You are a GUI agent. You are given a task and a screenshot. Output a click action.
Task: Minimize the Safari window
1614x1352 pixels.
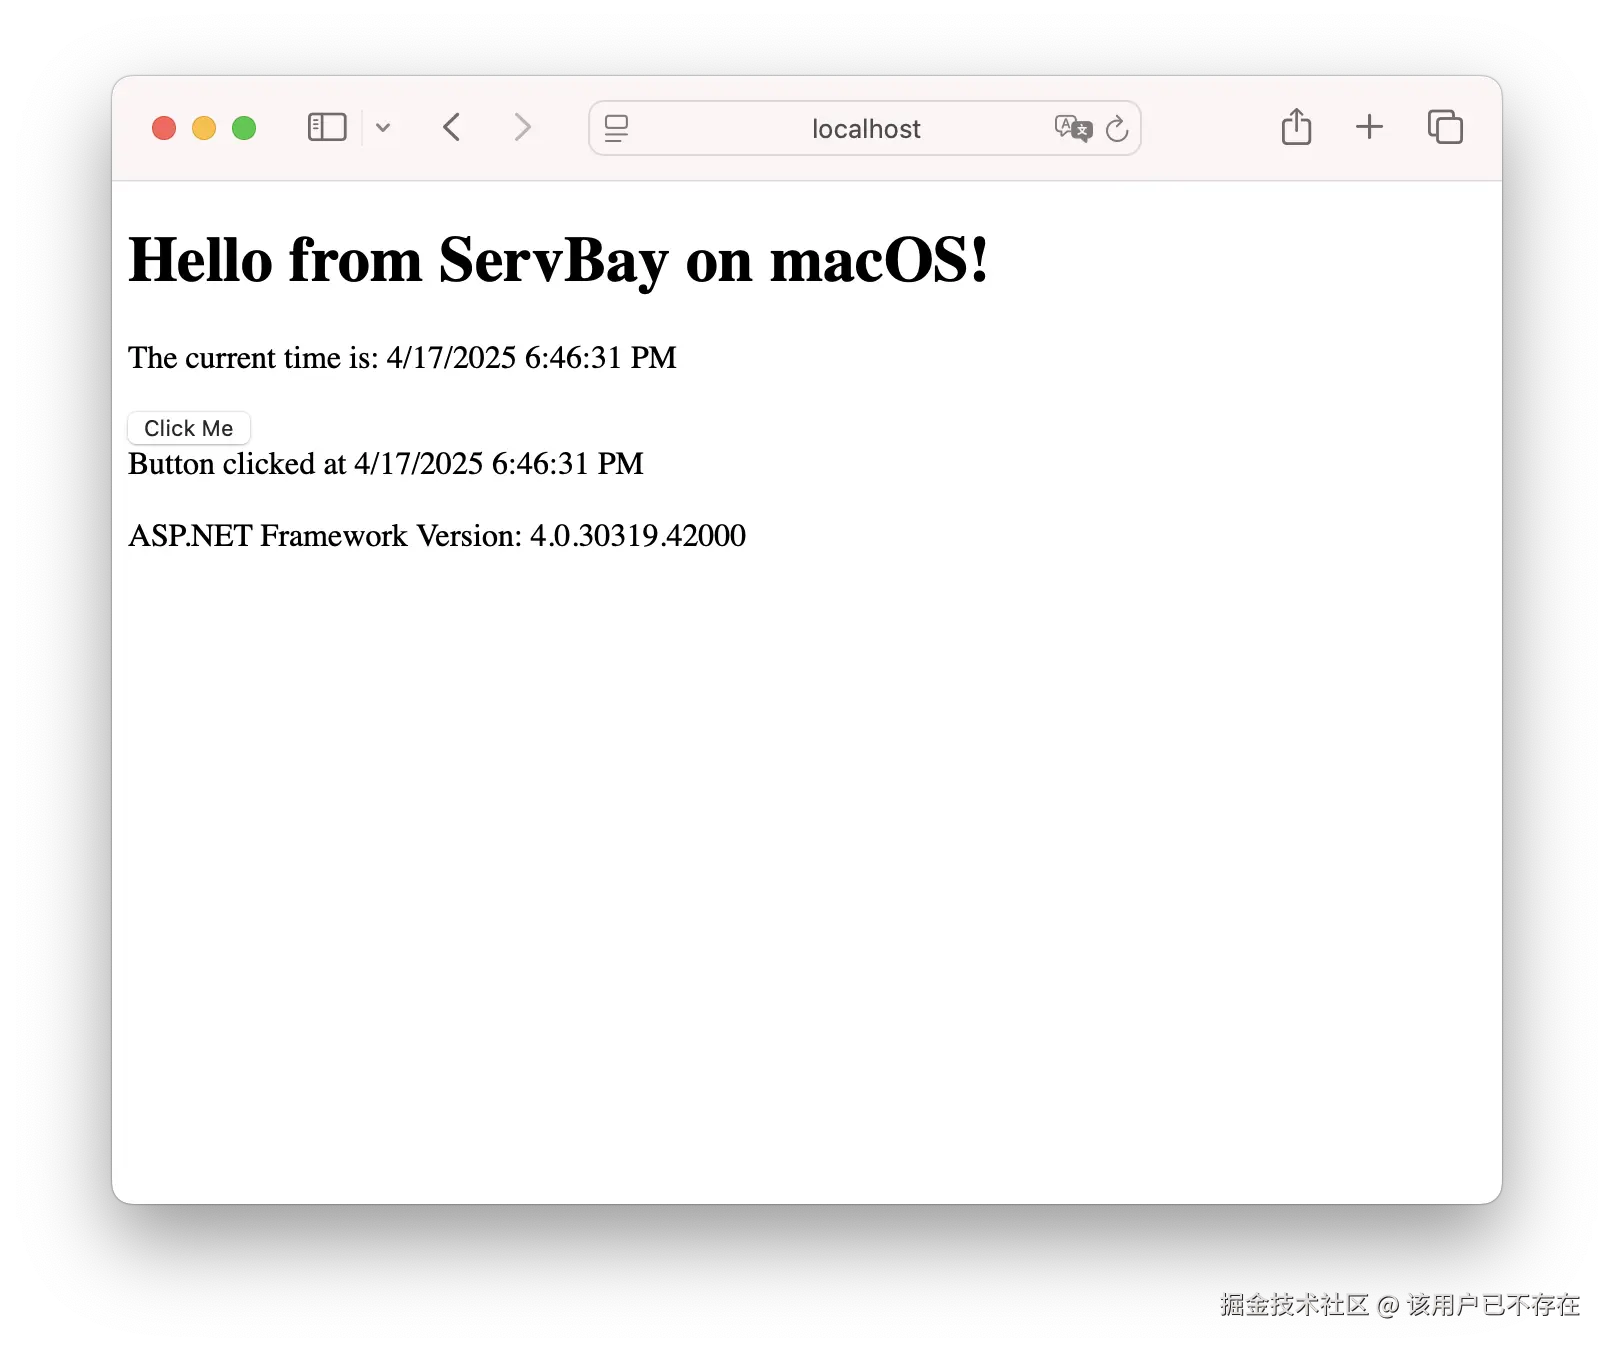point(204,128)
